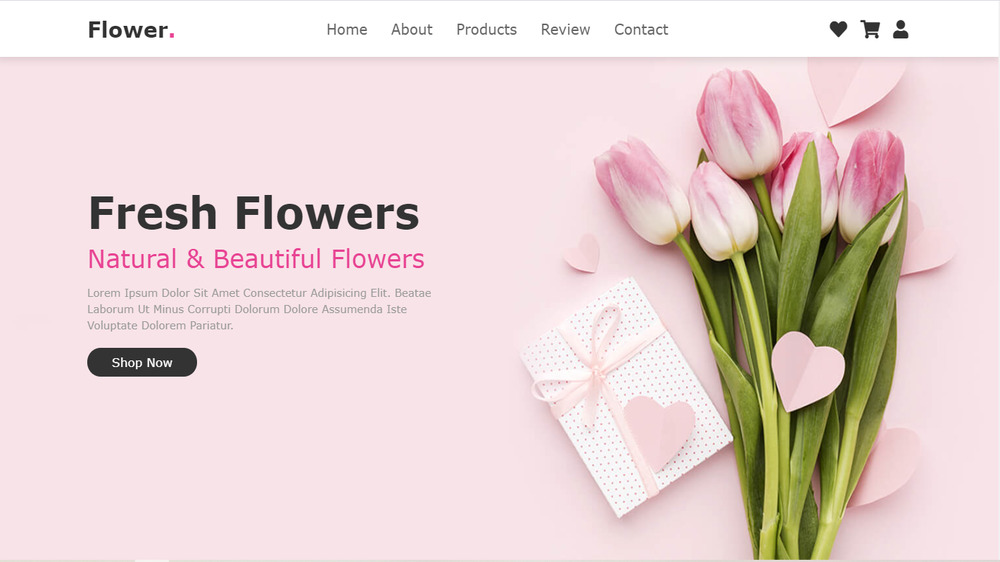Click the small pink heart left of tulips
Image resolution: width=1000 pixels, height=562 pixels.
pyautogui.click(x=582, y=253)
